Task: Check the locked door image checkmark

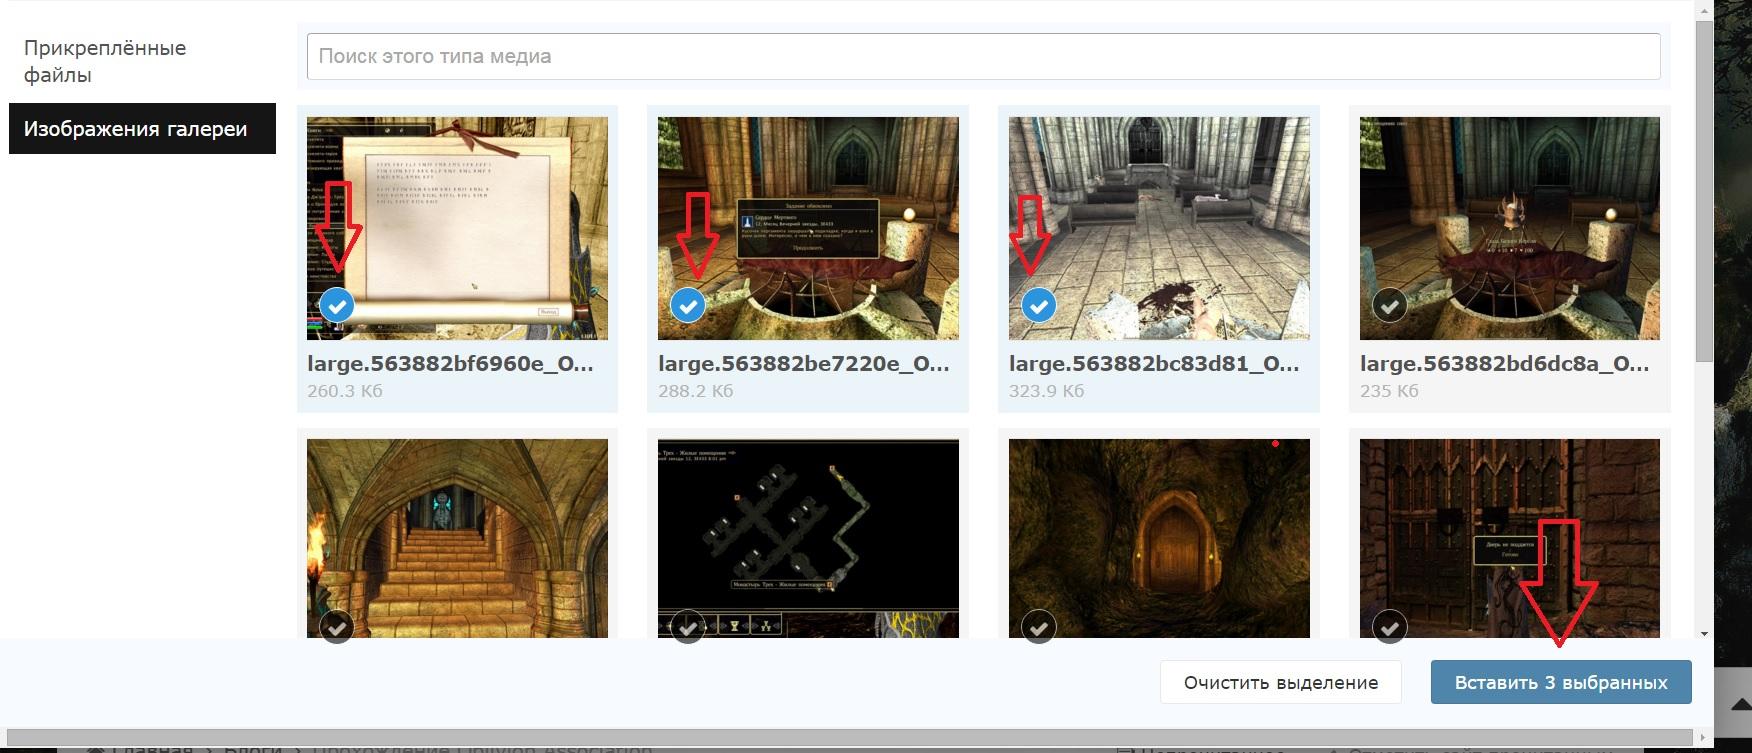Action: pos(1390,627)
